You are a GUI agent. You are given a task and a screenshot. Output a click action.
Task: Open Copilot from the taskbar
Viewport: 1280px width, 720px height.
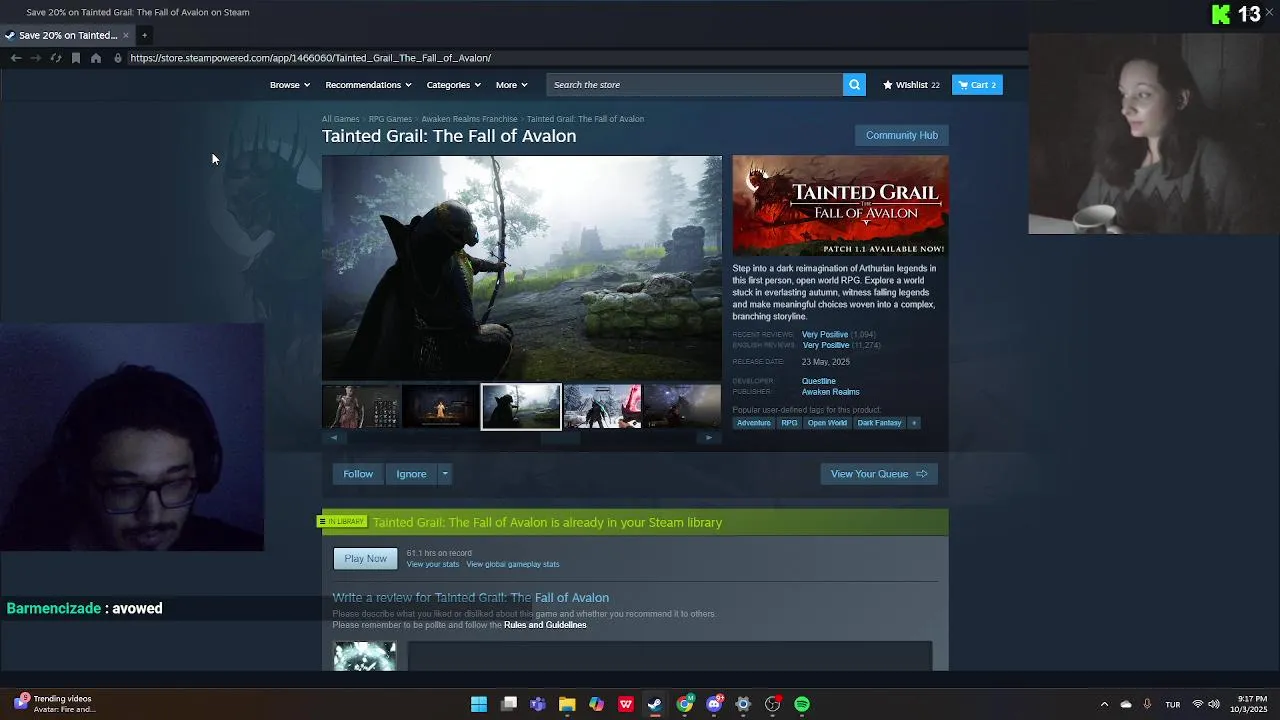pyautogui.click(x=596, y=704)
